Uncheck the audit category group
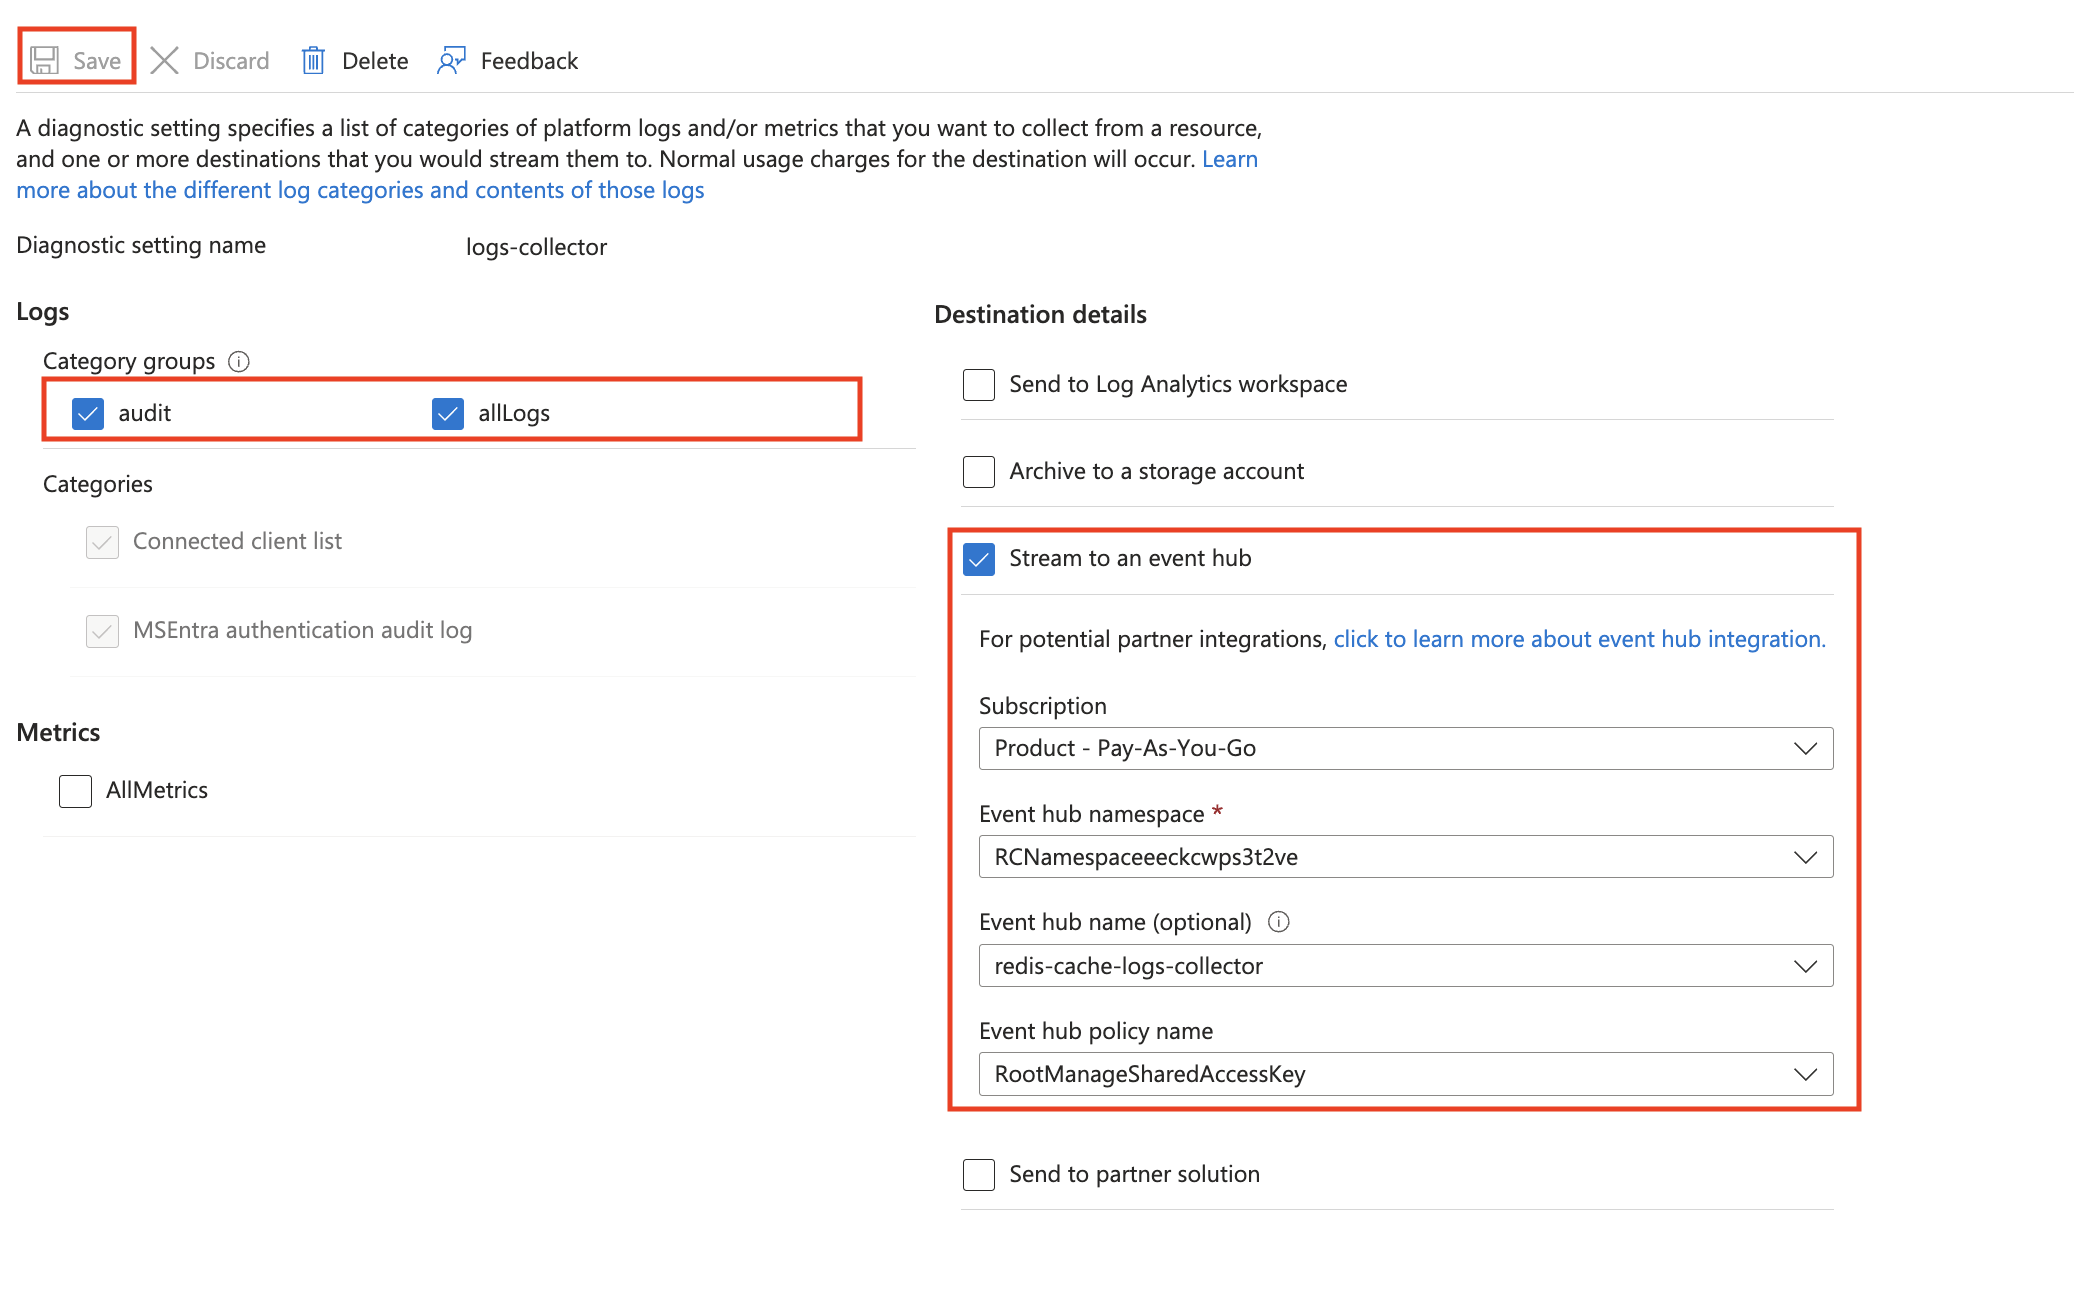 point(88,413)
